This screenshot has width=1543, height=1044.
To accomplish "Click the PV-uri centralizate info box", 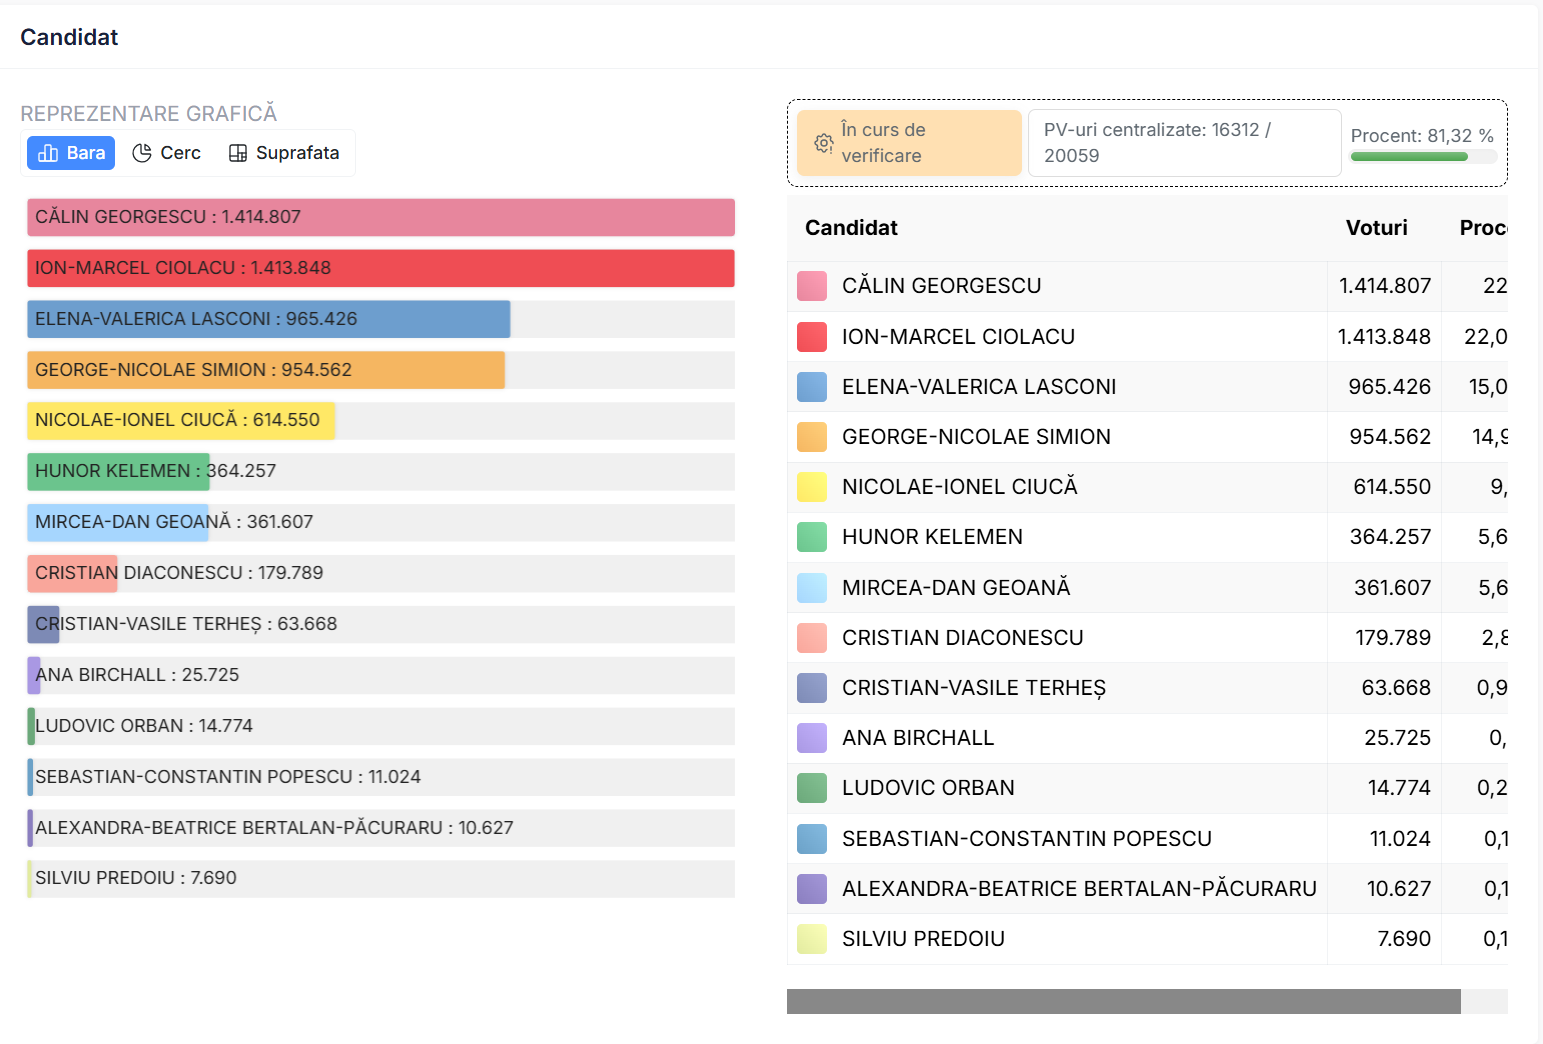I will [x=1184, y=143].
